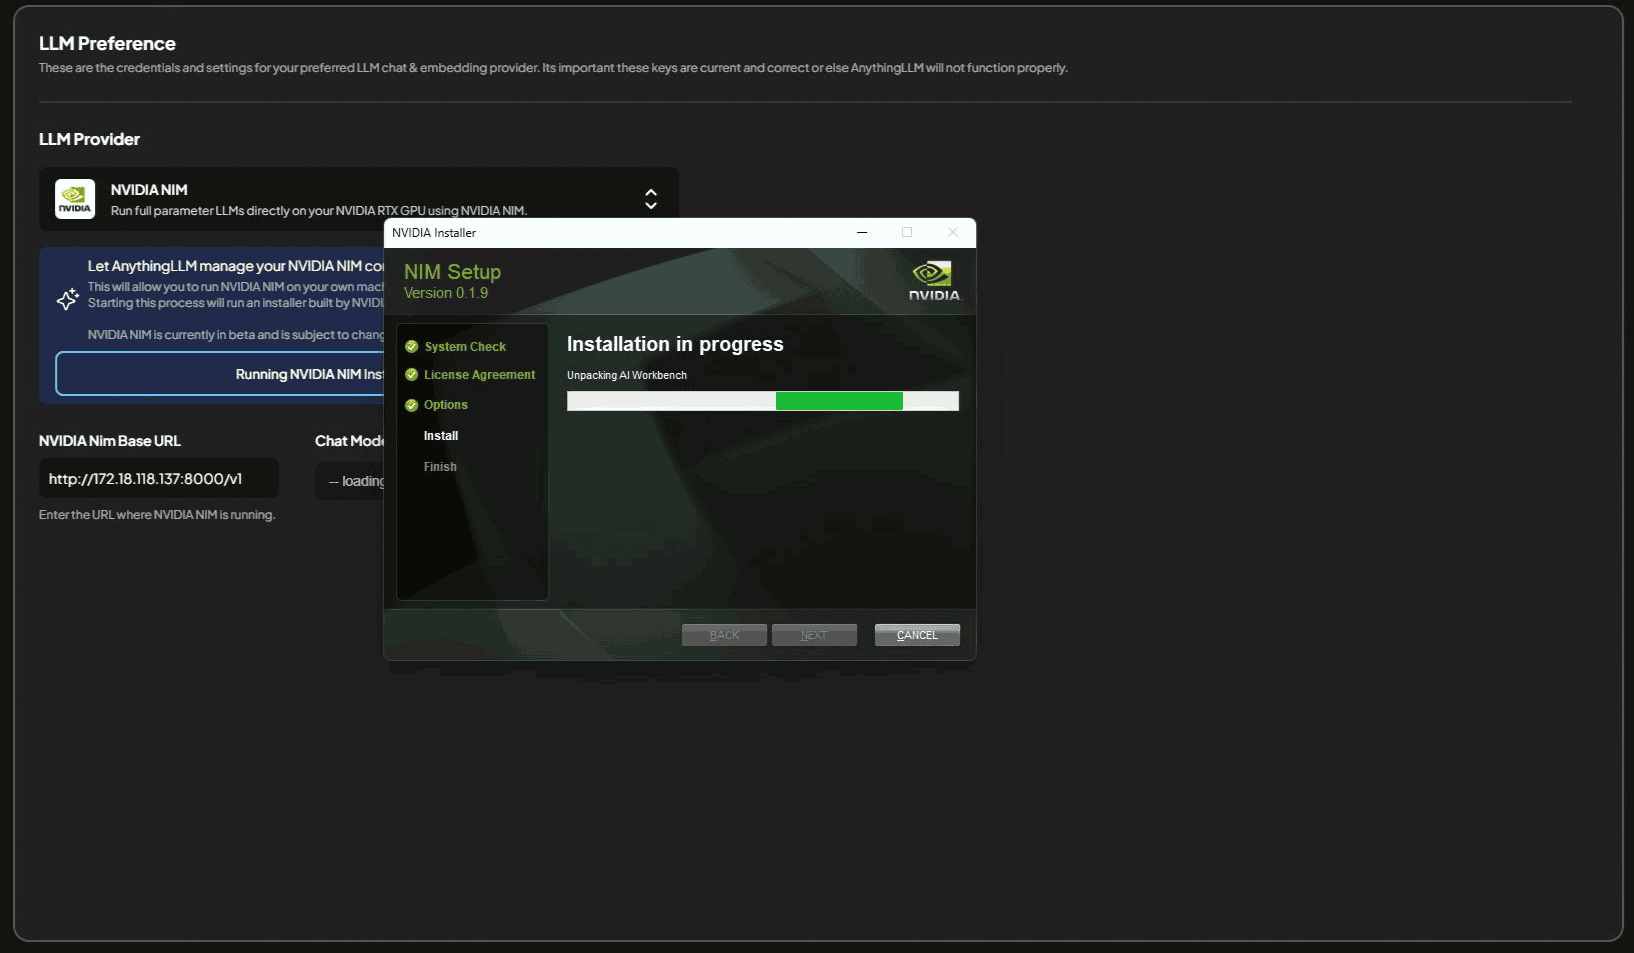
Task: Click the green checkmark beside System Check
Action: point(411,347)
